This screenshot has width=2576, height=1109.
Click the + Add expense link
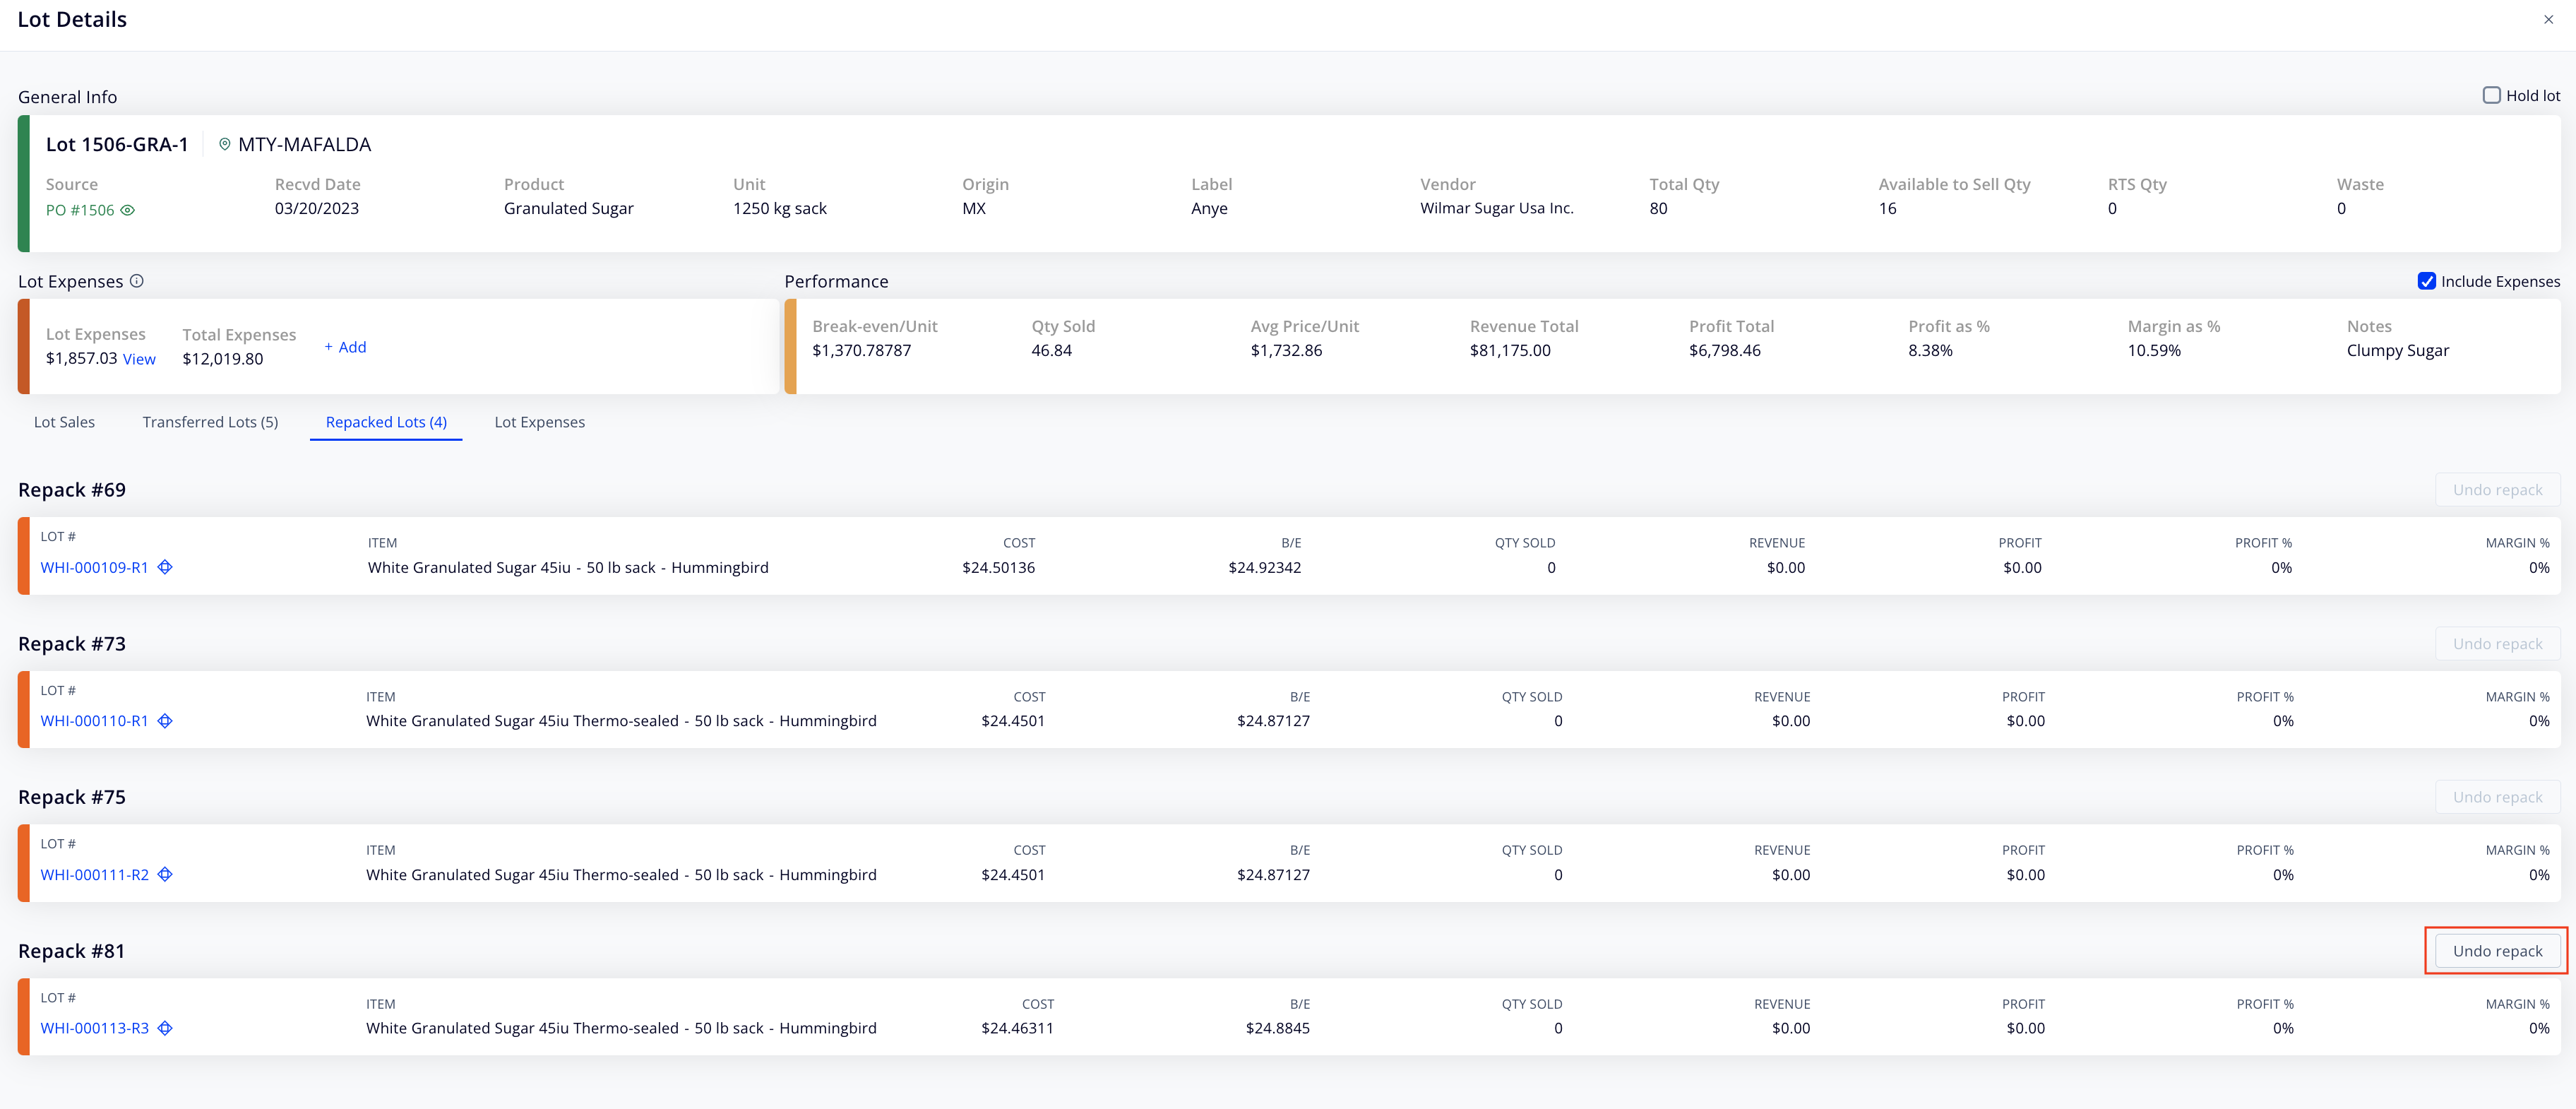click(x=345, y=347)
